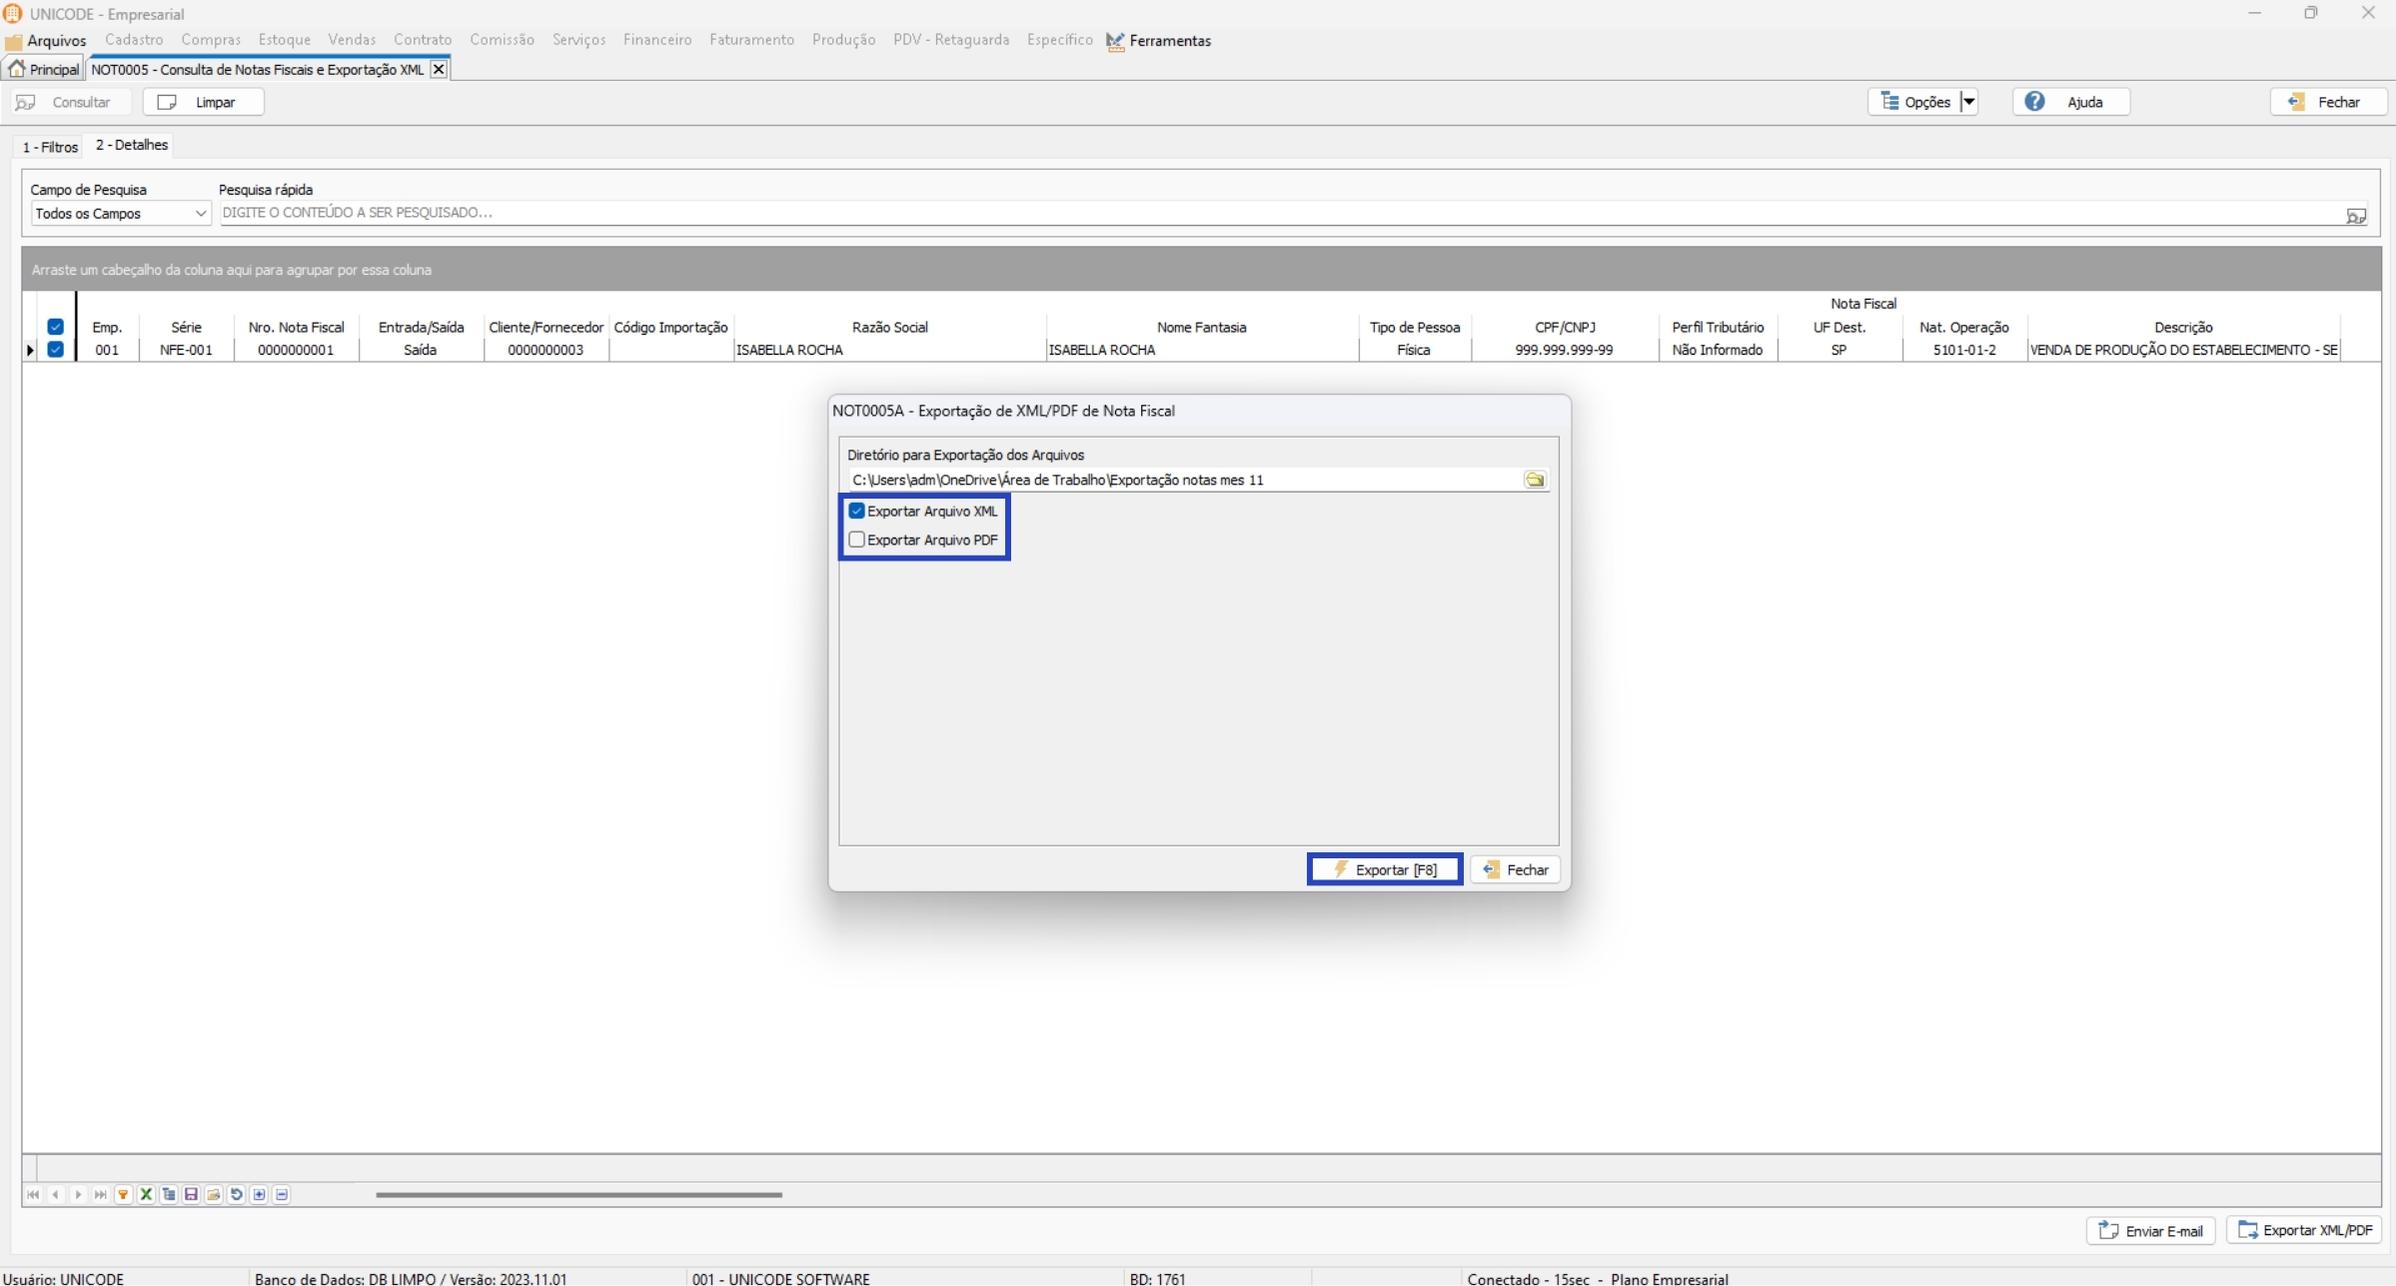Viewport: 2396px width, 1286px height.
Task: Click the purple save layout icon
Action: (x=191, y=1194)
